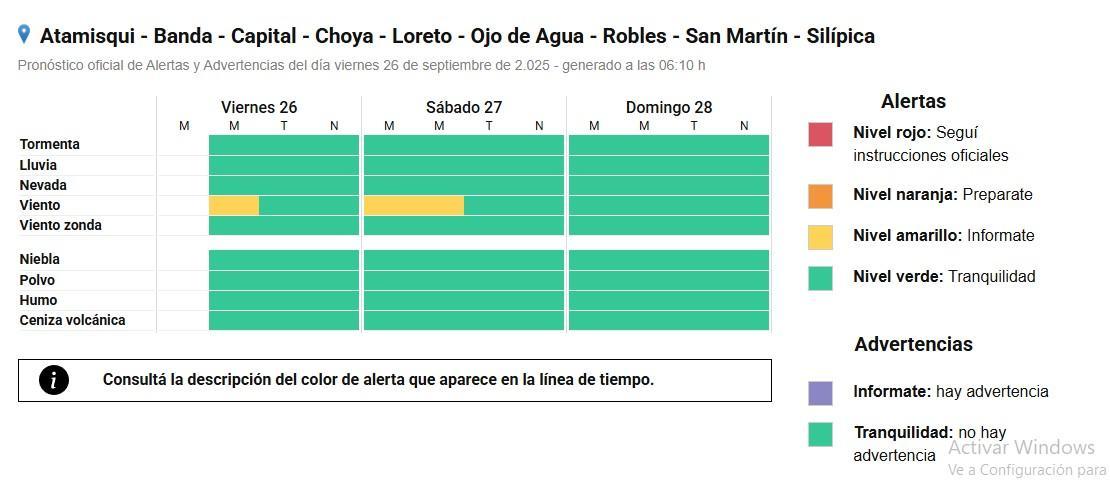Click the green Tranquilidad advertencia swatch
The height and width of the screenshot is (483, 1110).
[820, 434]
